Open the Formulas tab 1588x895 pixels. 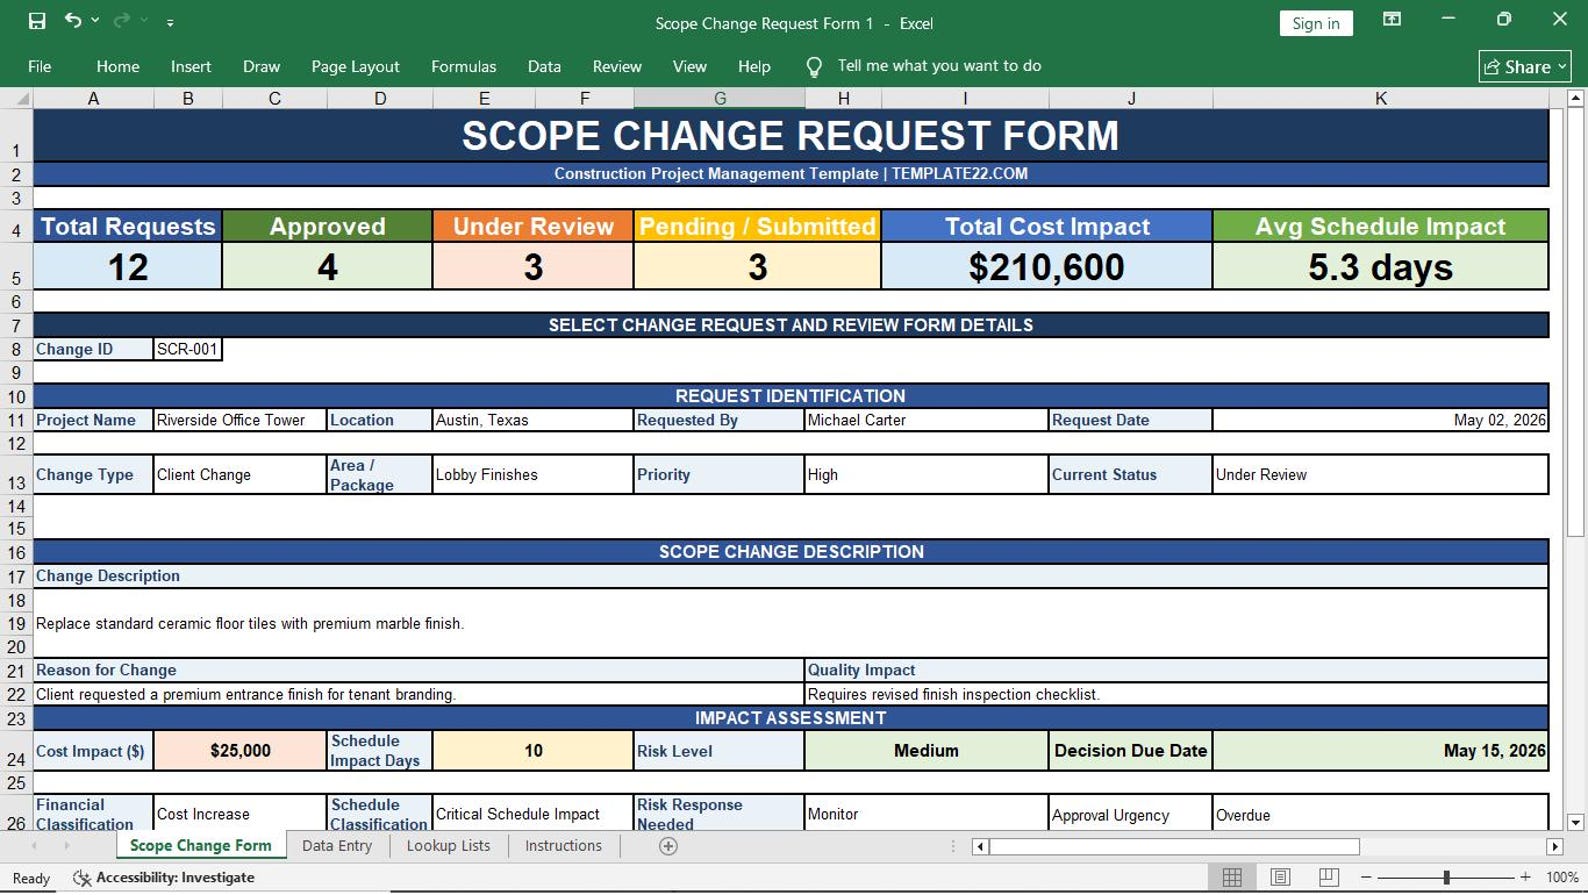463,66
